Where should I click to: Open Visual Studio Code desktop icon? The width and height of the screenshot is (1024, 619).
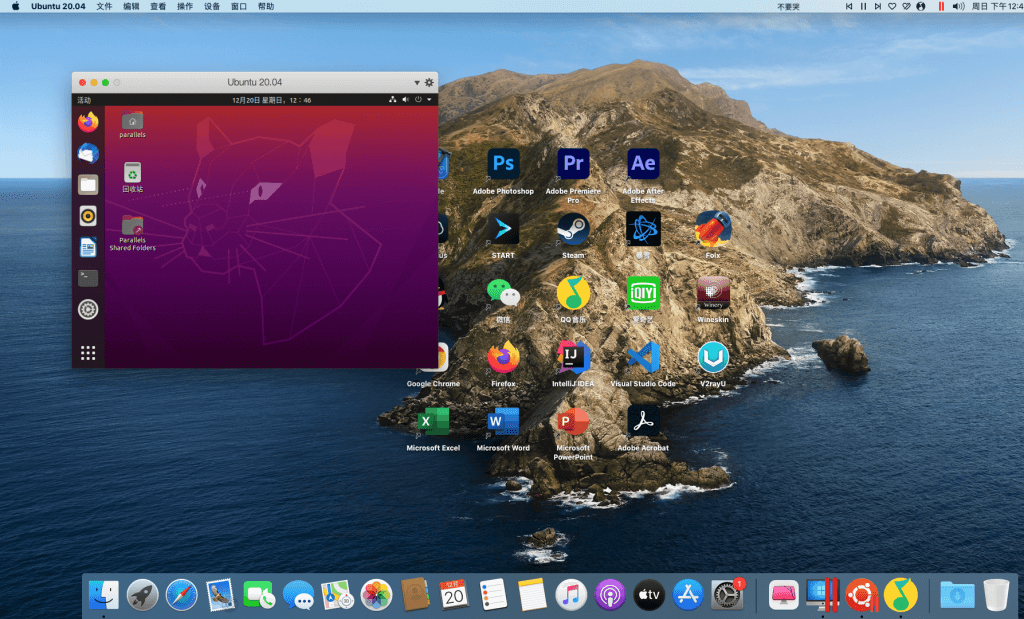click(643, 357)
